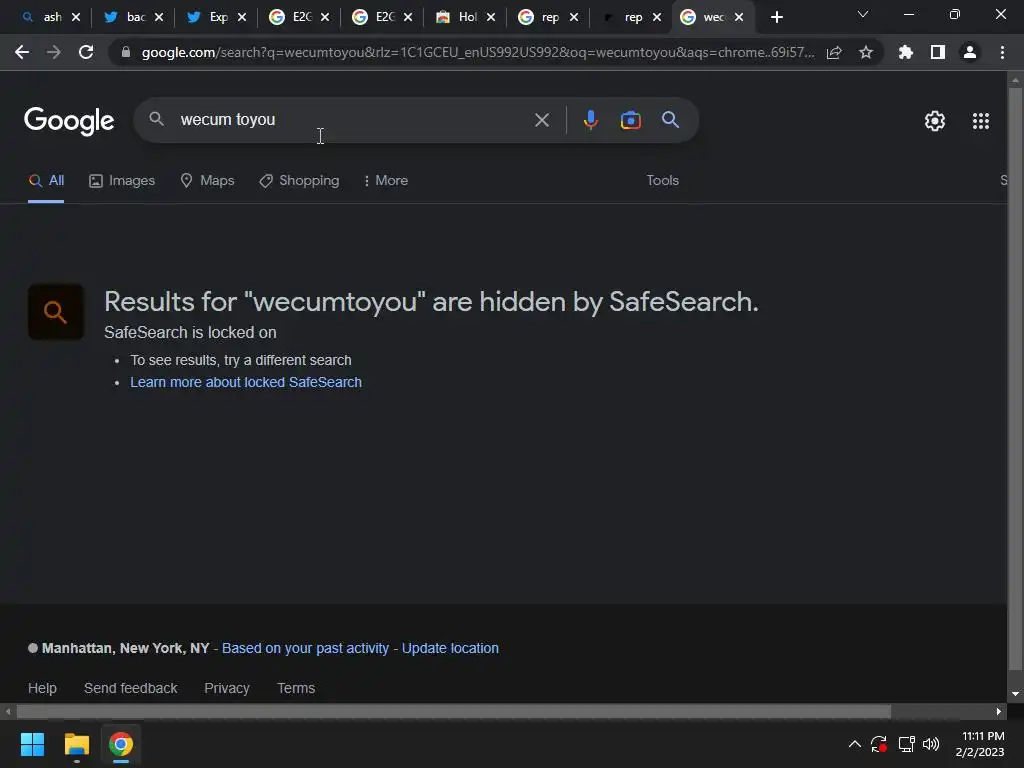
Task: Open the volume speaker icon
Action: point(931,744)
